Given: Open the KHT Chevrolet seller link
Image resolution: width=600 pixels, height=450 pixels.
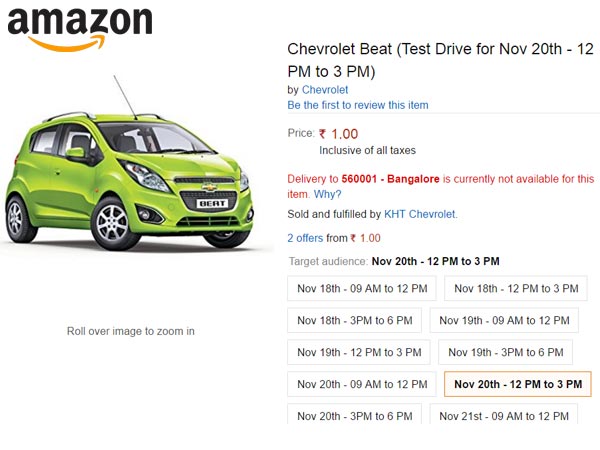Looking at the screenshot, I should coord(421,214).
